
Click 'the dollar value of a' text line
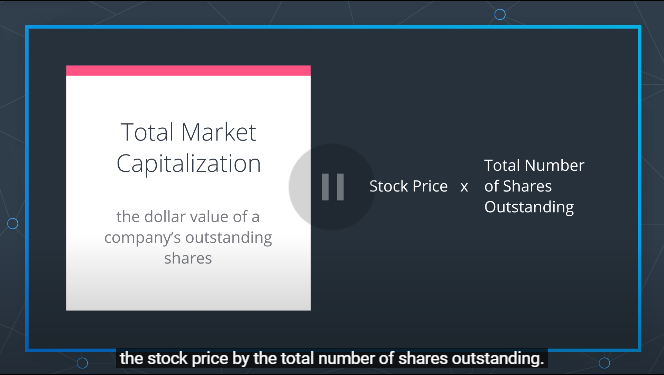188,217
